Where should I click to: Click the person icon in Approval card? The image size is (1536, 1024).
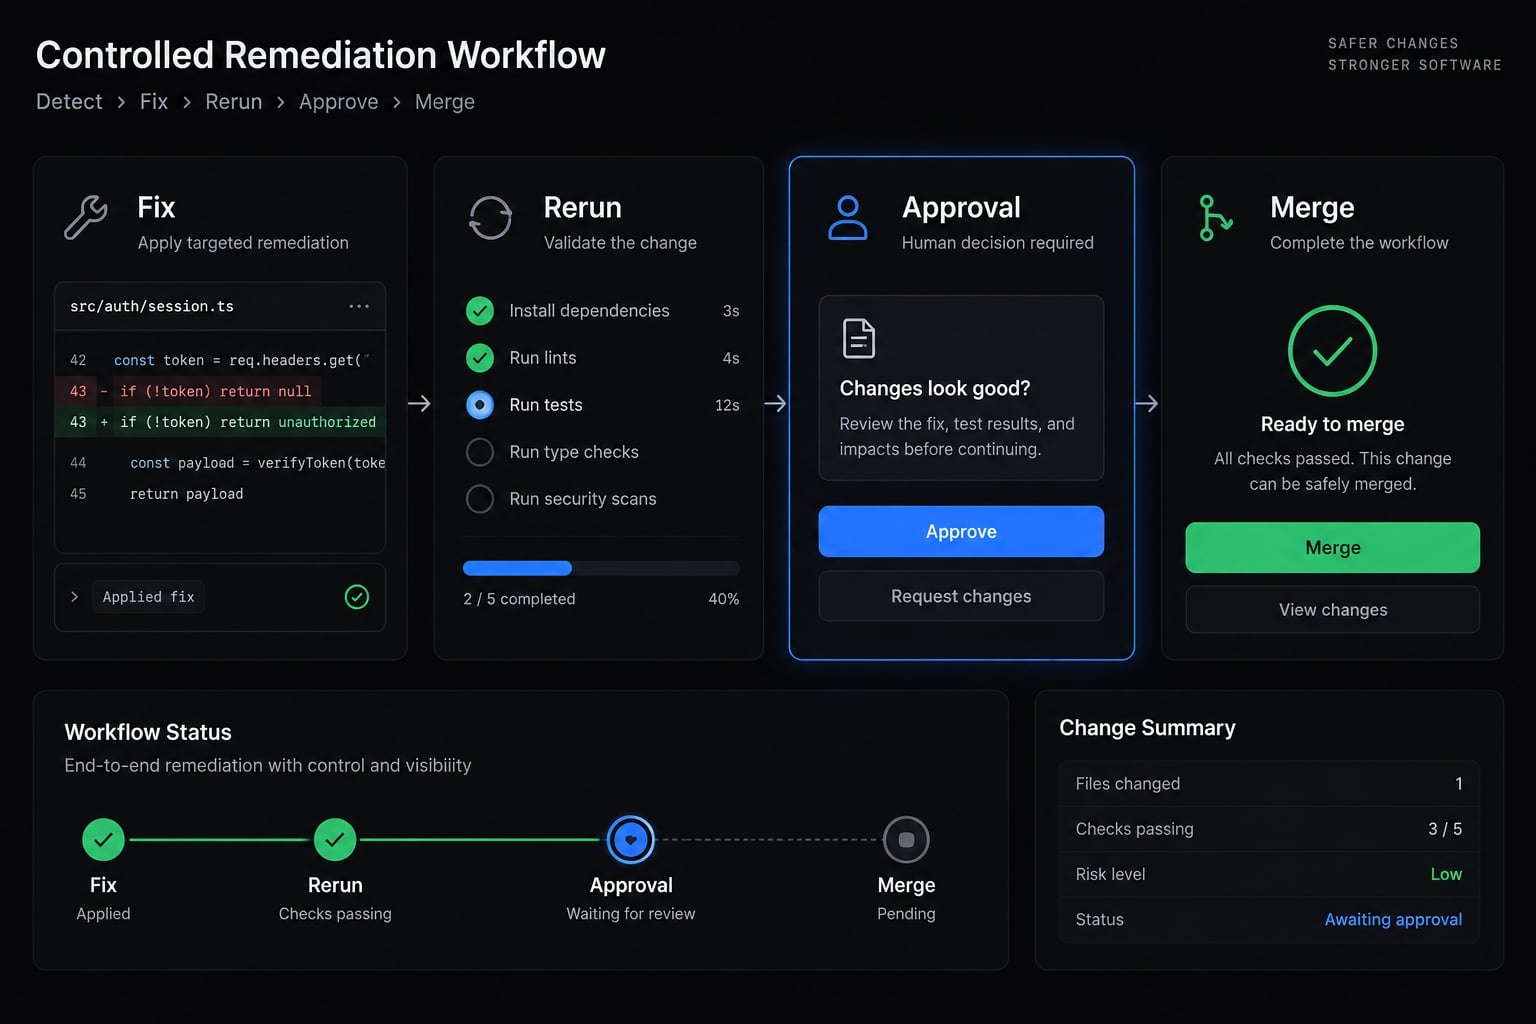847,217
